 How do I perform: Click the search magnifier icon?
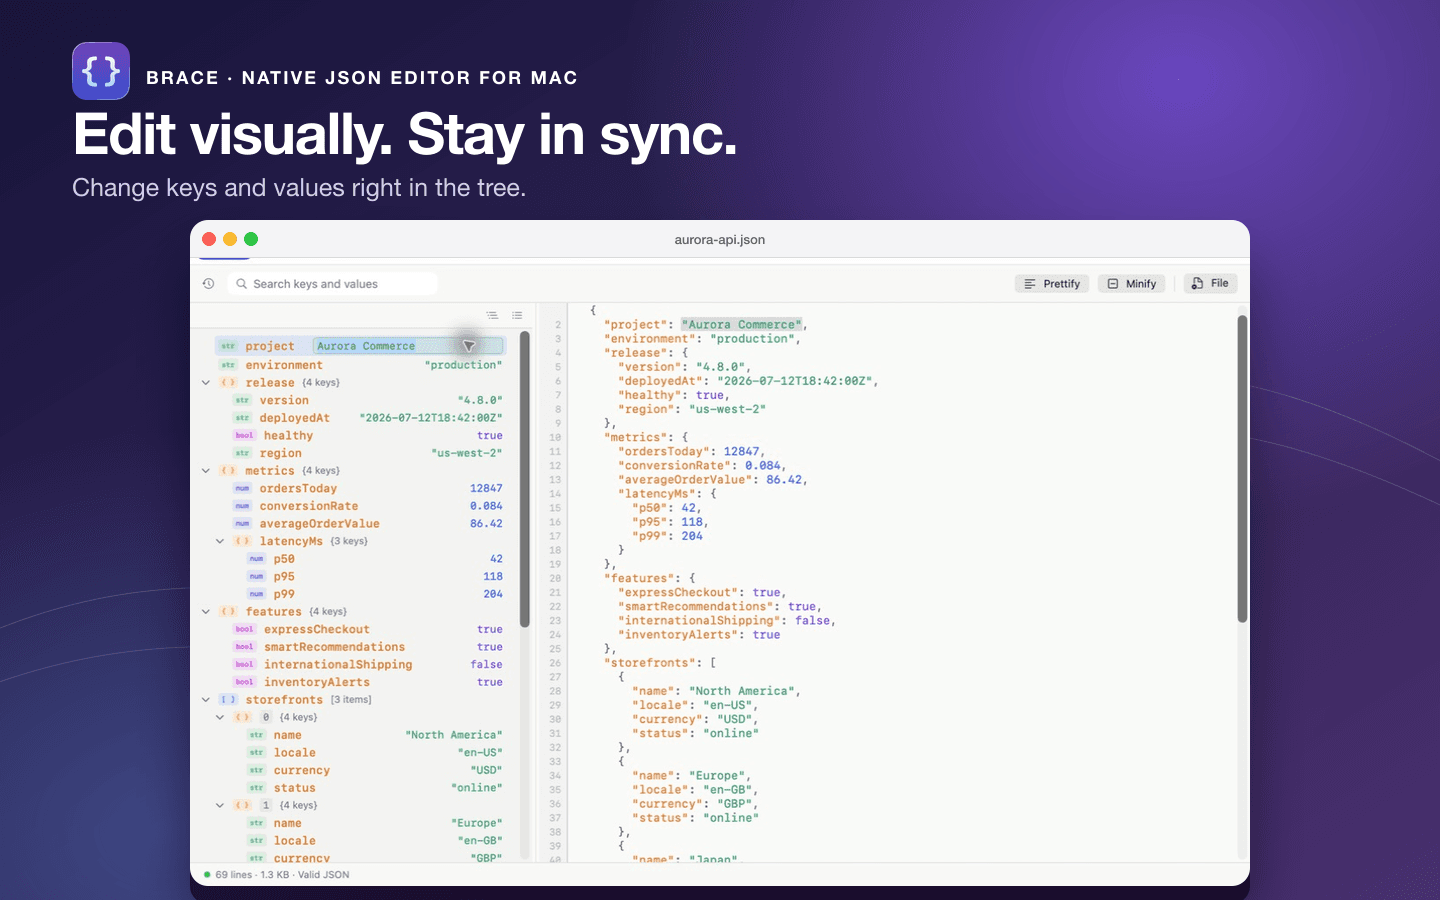(241, 284)
